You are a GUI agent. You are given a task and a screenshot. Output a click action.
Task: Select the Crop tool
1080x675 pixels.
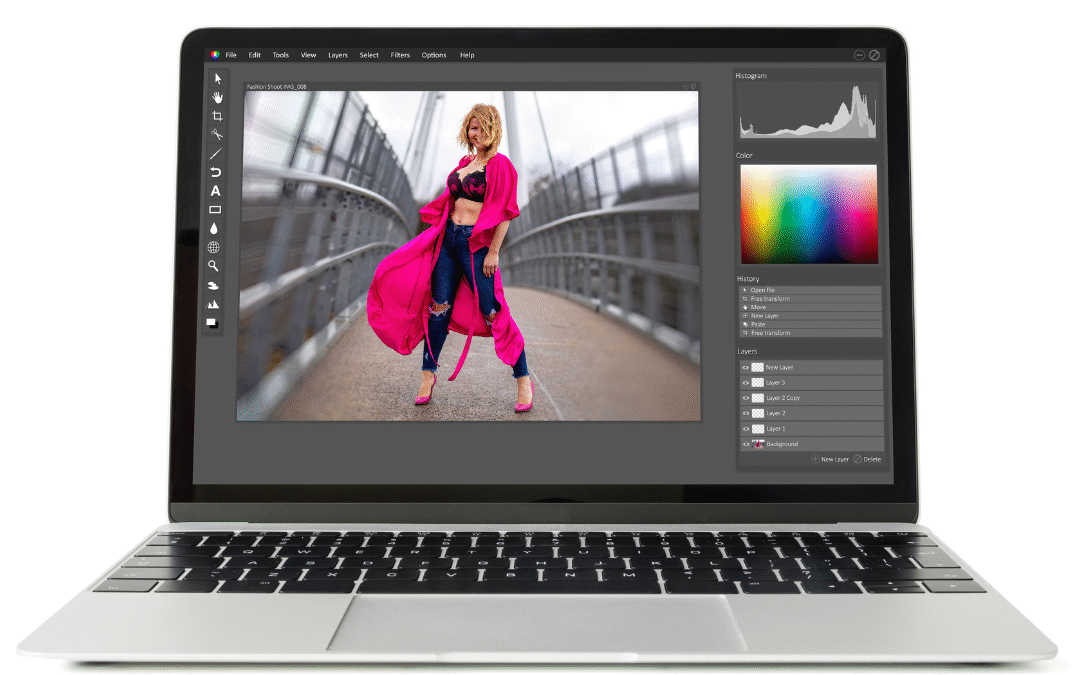coord(216,115)
